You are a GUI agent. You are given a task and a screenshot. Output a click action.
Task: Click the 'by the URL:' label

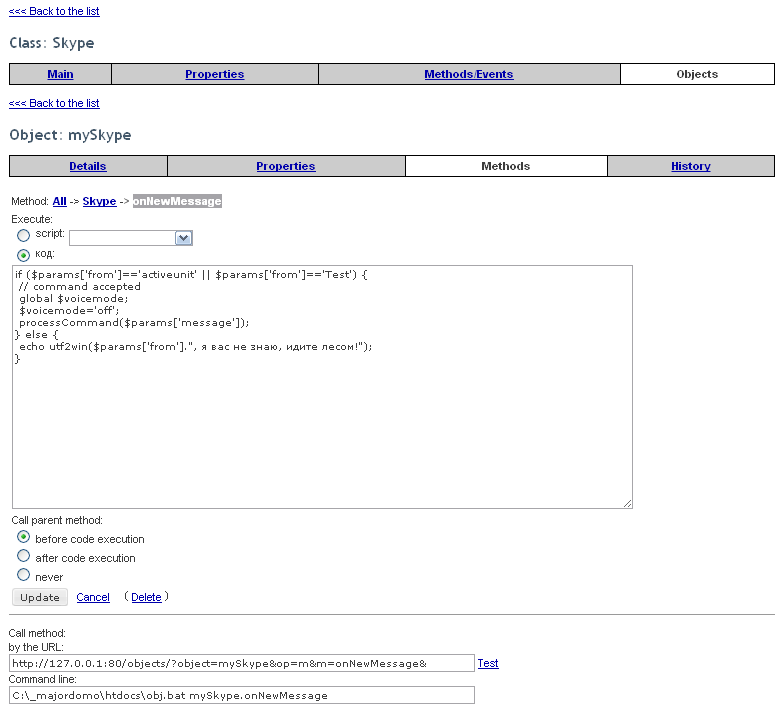pos(36,647)
